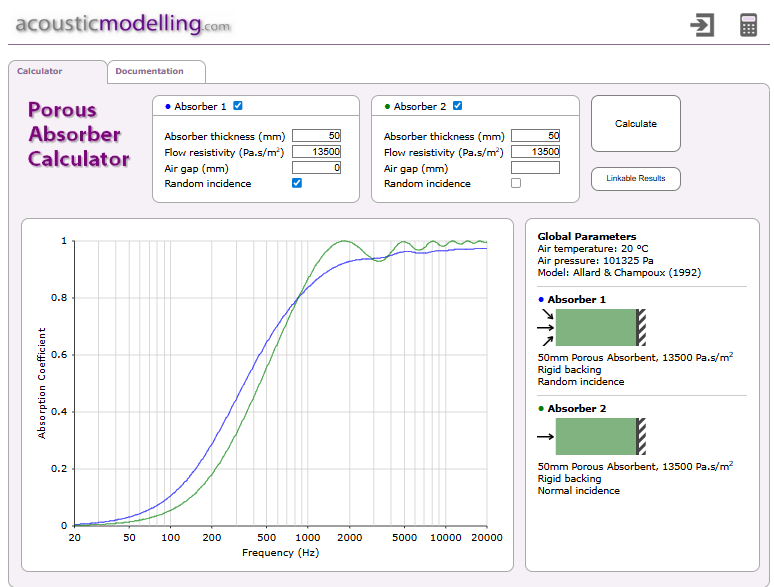Select the Calculator tab
The width and height of the screenshot is (774, 587).
click(x=40, y=71)
